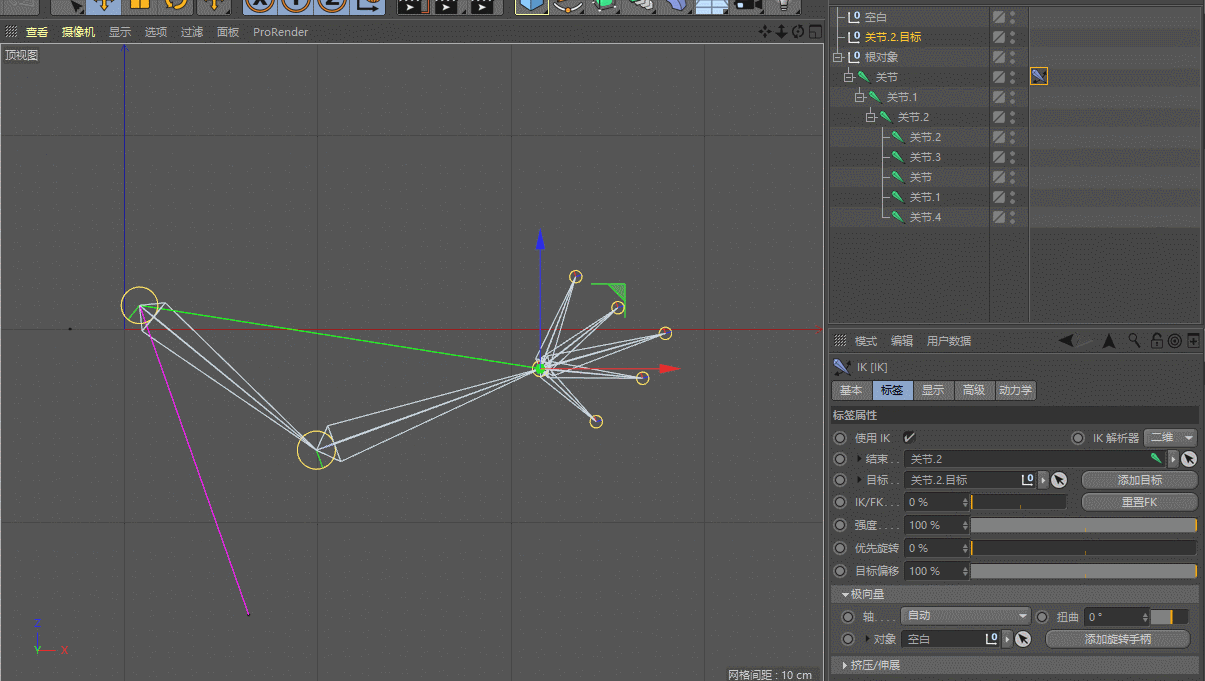The width and height of the screenshot is (1205, 681).
Task: Toggle visibility dots for 关节.3
Action: [1012, 157]
